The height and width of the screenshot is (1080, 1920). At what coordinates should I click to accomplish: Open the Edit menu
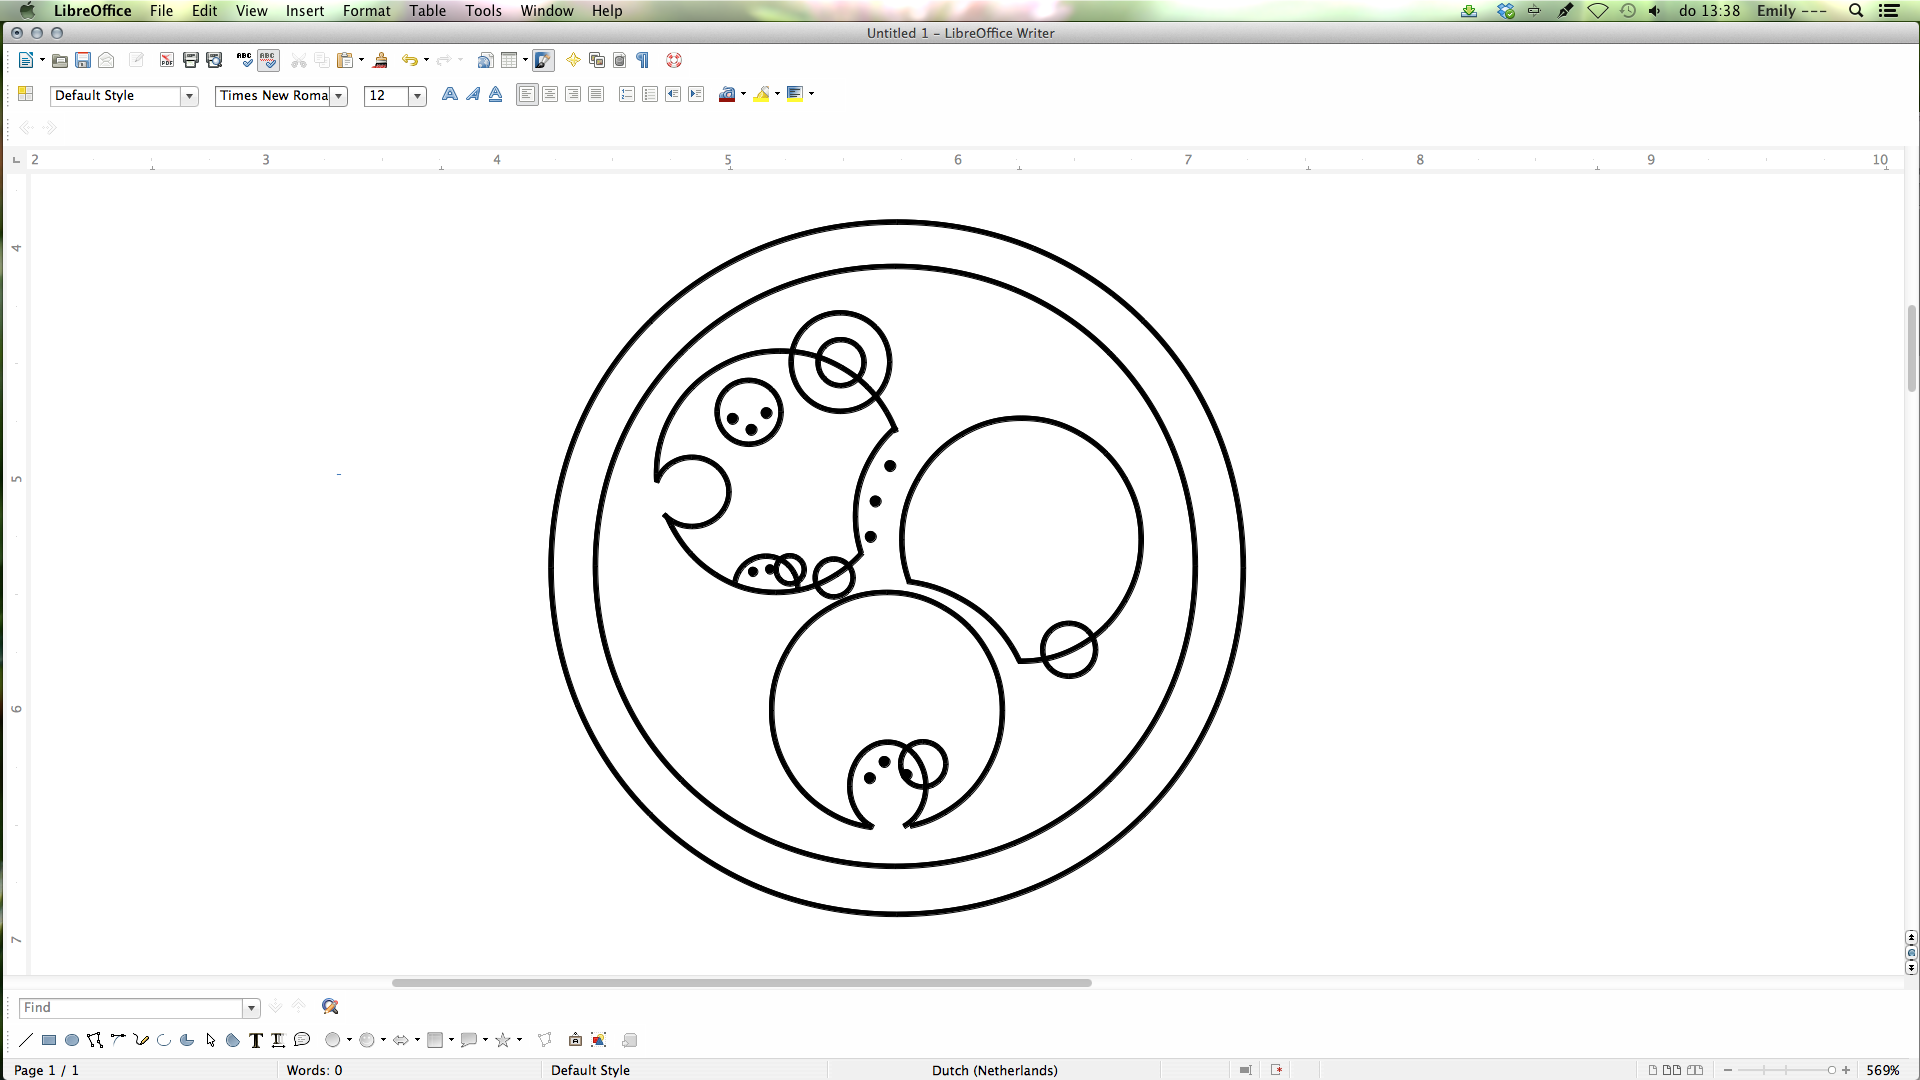[x=204, y=10]
